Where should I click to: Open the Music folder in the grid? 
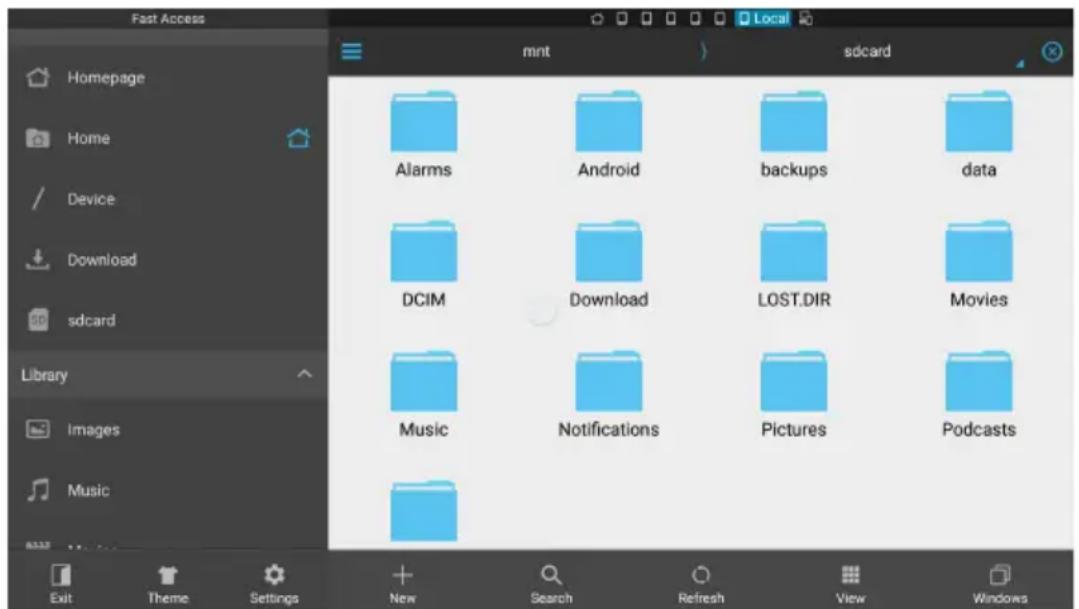pyautogui.click(x=423, y=395)
